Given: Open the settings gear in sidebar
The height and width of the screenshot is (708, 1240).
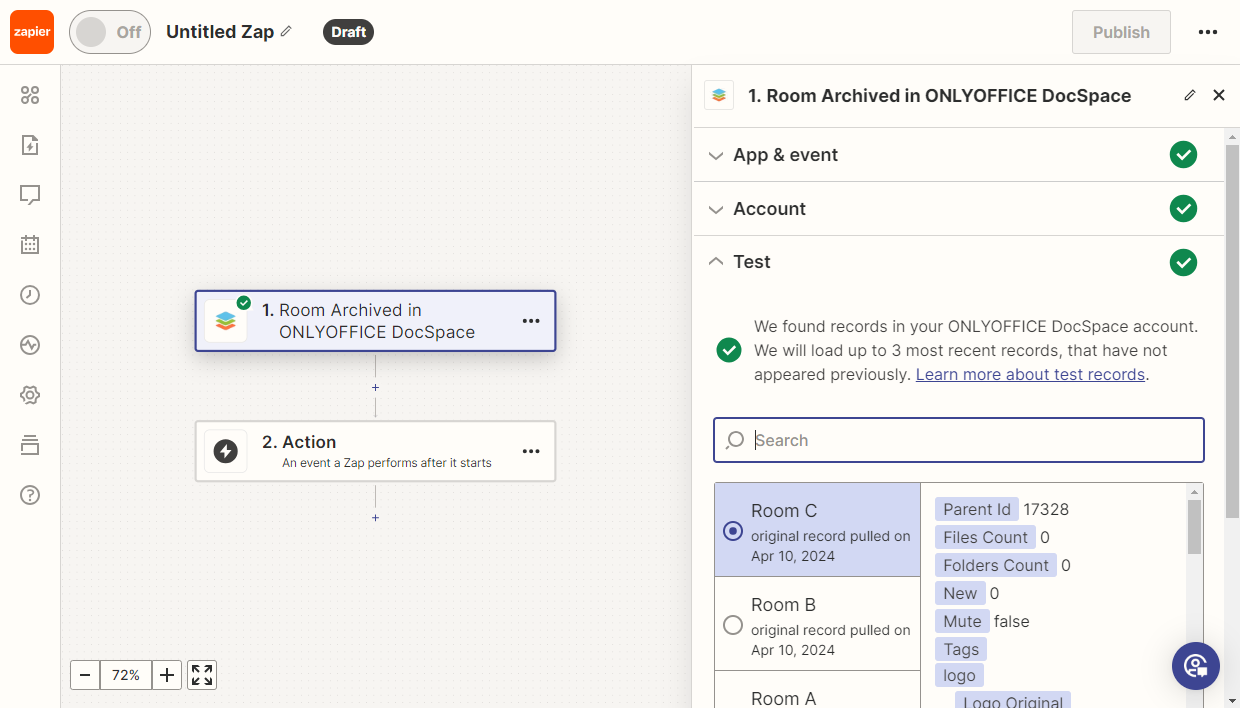Looking at the screenshot, I should point(30,395).
